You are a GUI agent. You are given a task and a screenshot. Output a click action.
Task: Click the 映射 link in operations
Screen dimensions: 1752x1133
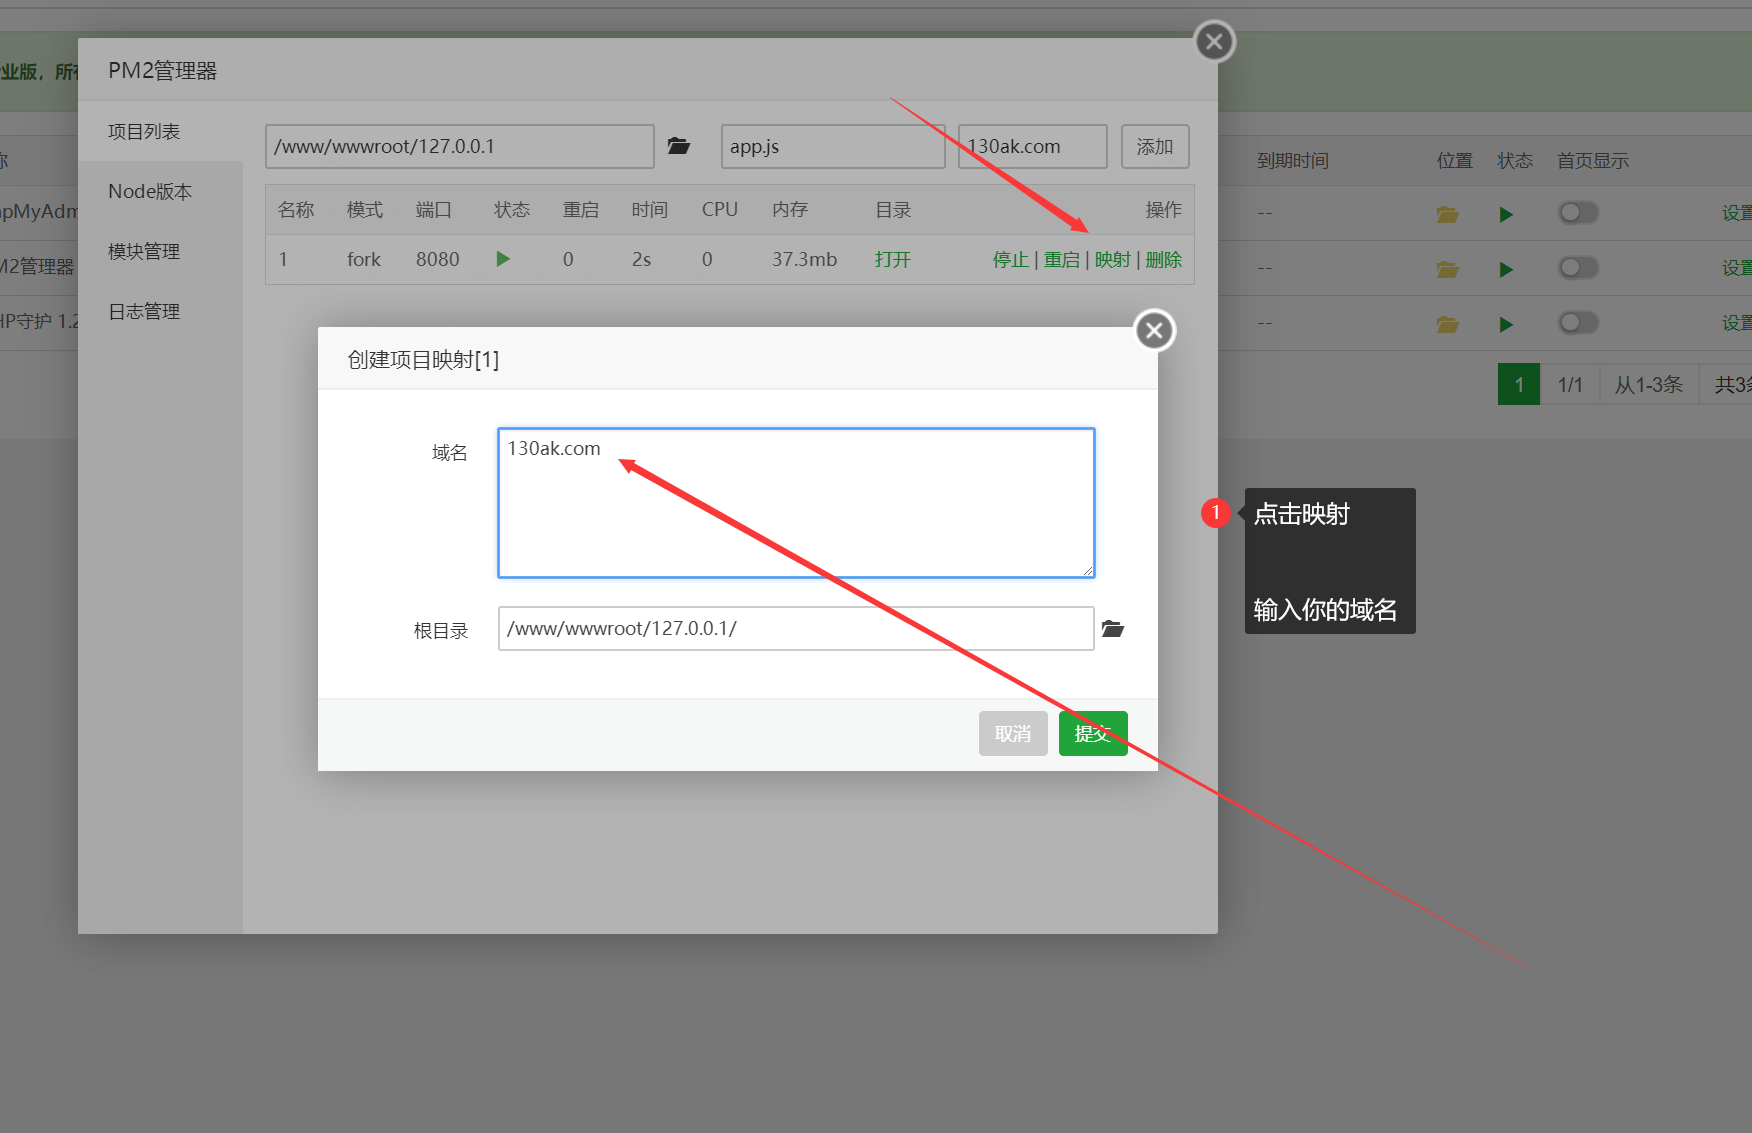coord(1112,260)
